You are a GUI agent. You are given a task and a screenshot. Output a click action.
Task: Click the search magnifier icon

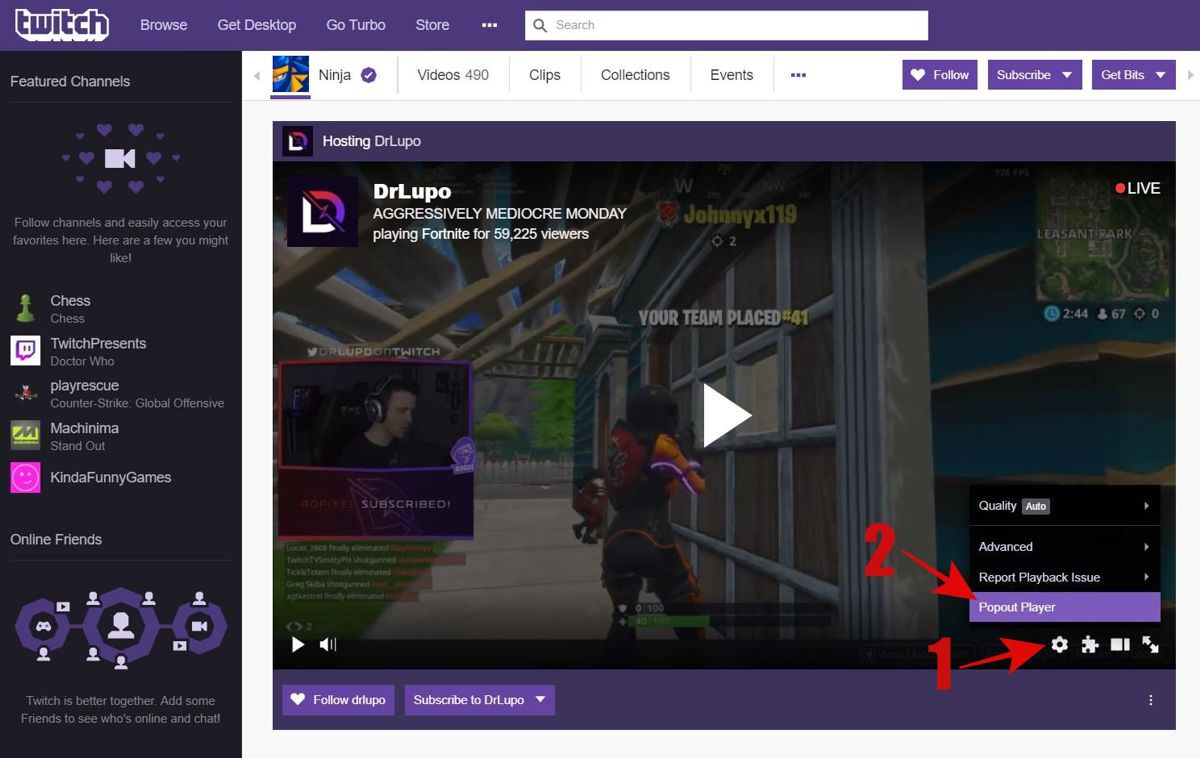point(540,25)
